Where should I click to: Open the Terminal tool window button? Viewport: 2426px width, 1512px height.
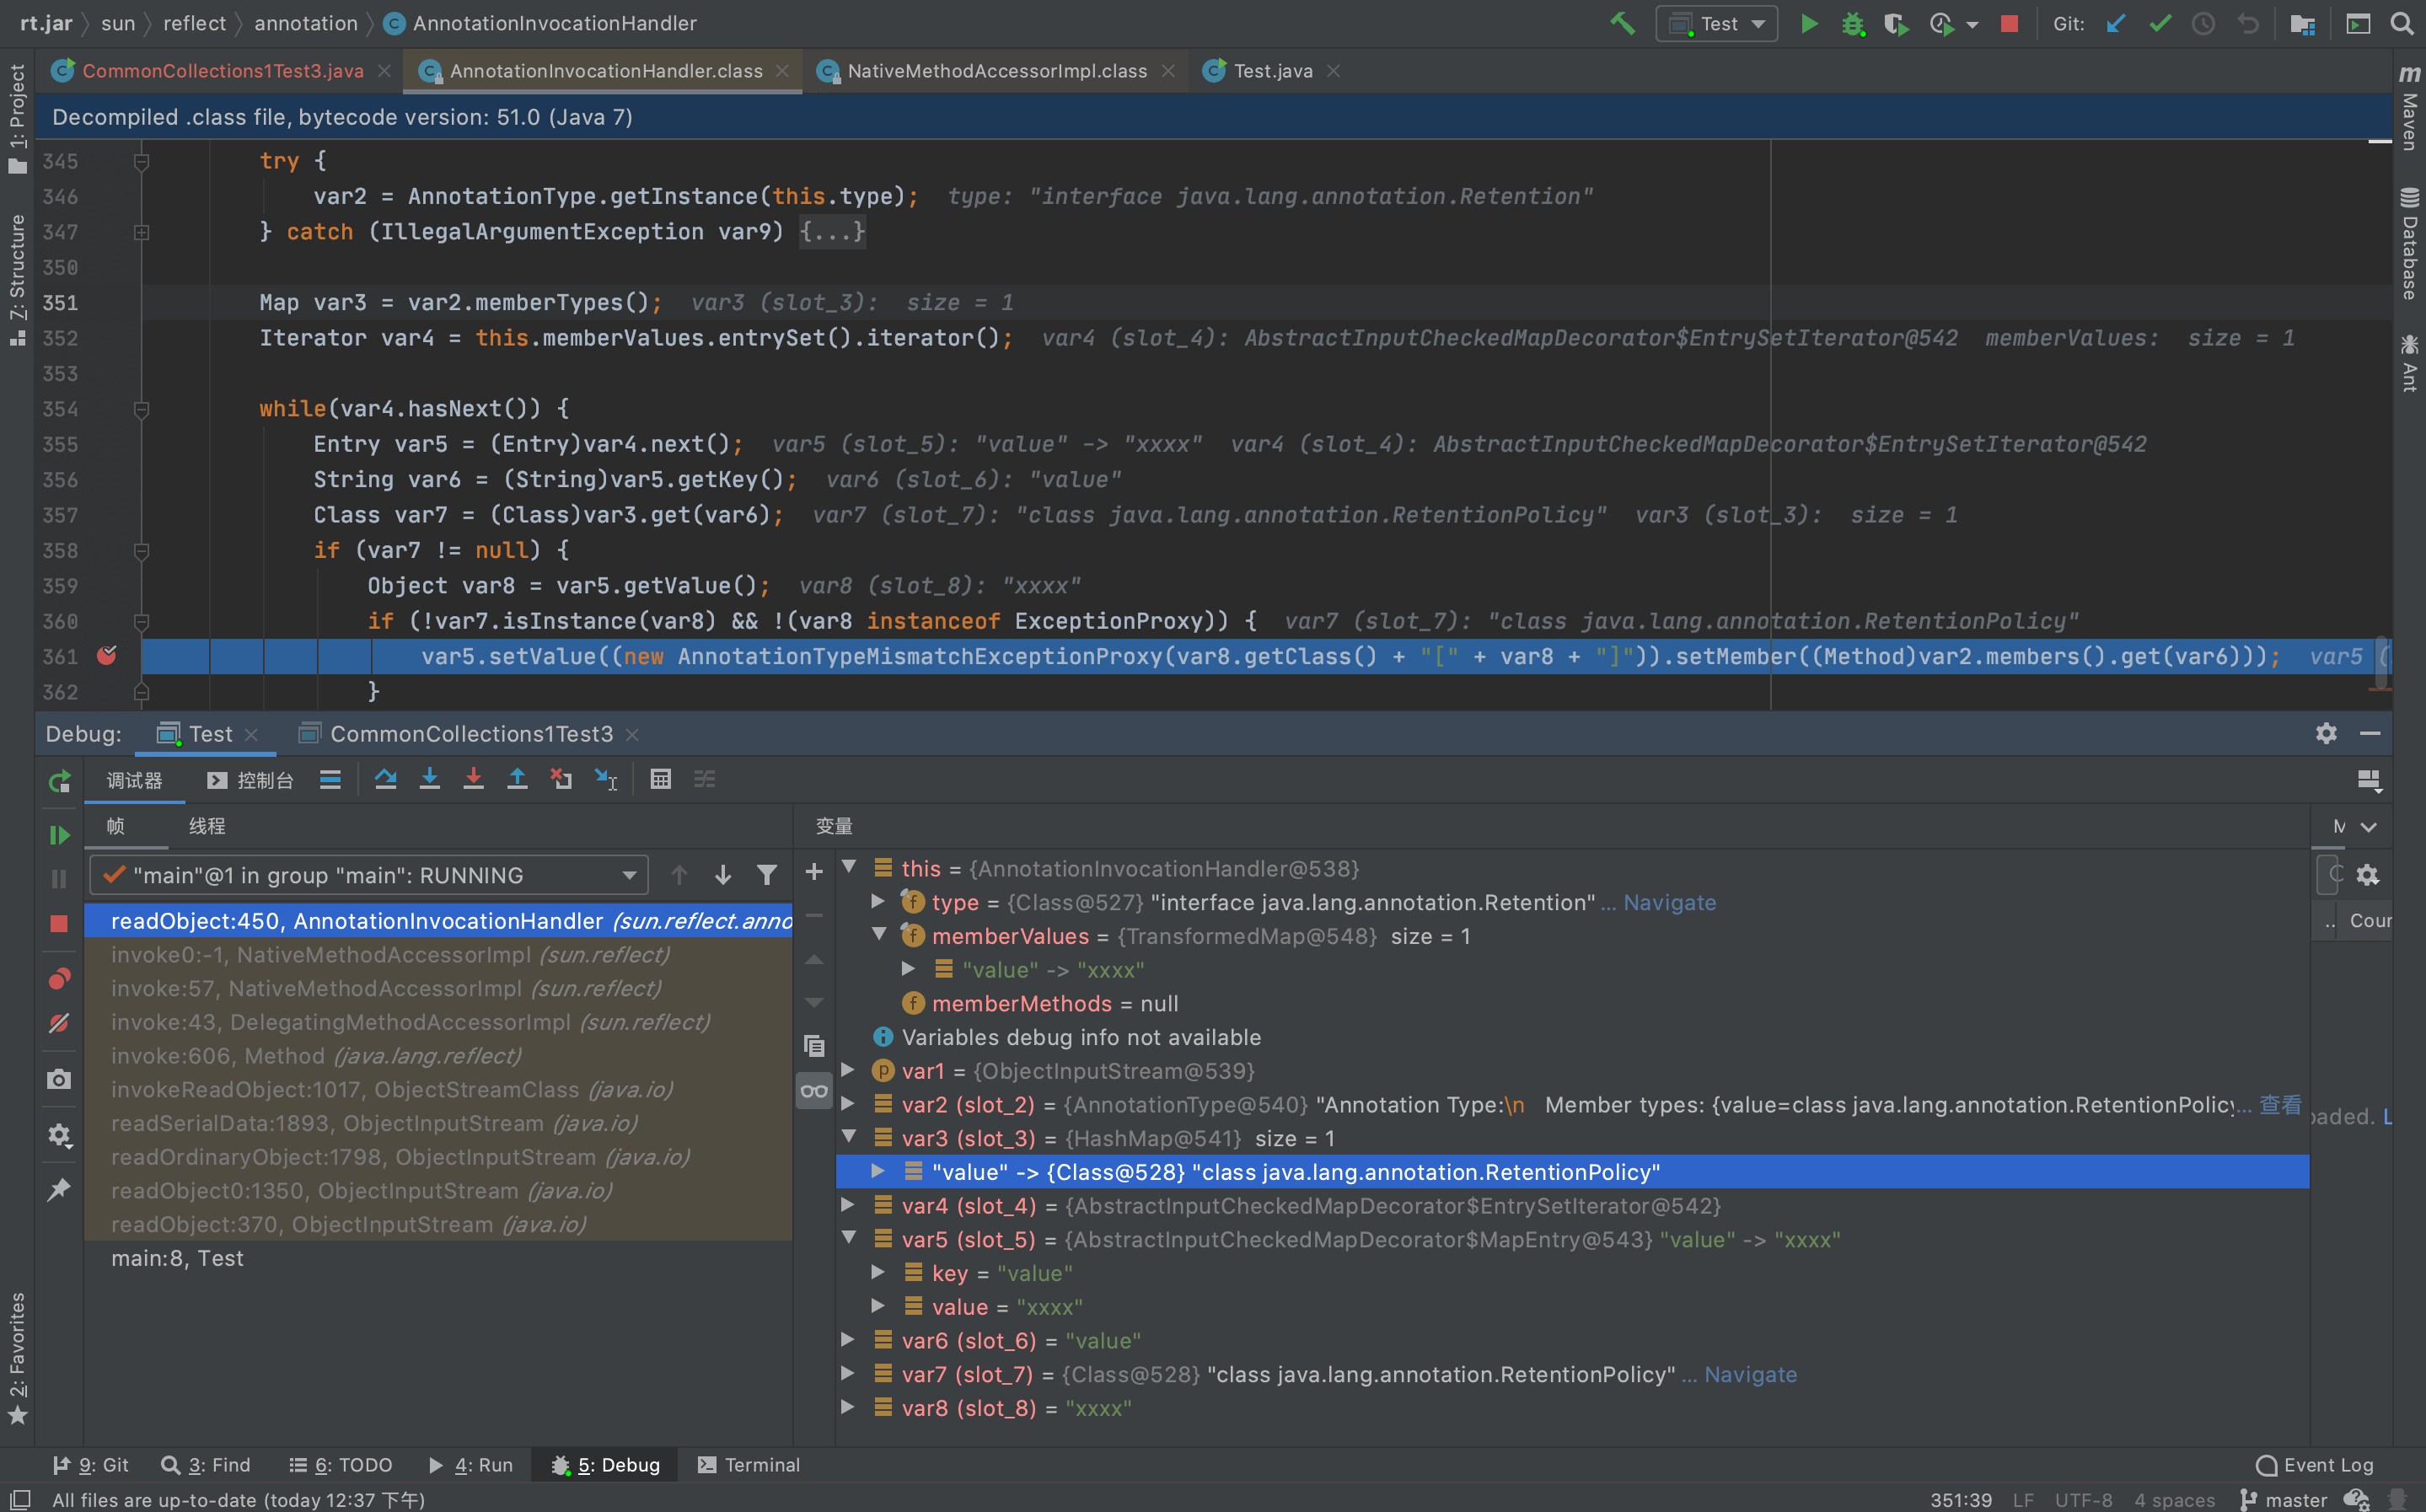pyautogui.click(x=748, y=1465)
